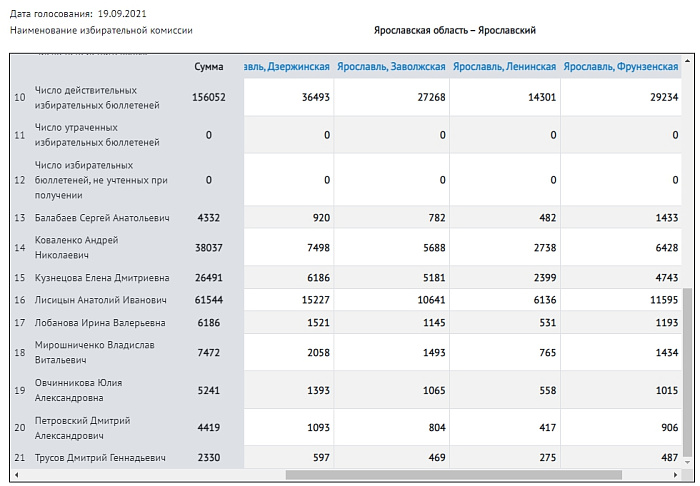The height and width of the screenshot is (486, 700).
Task: Click the Фрунзенская value 906
Action: 670,428
